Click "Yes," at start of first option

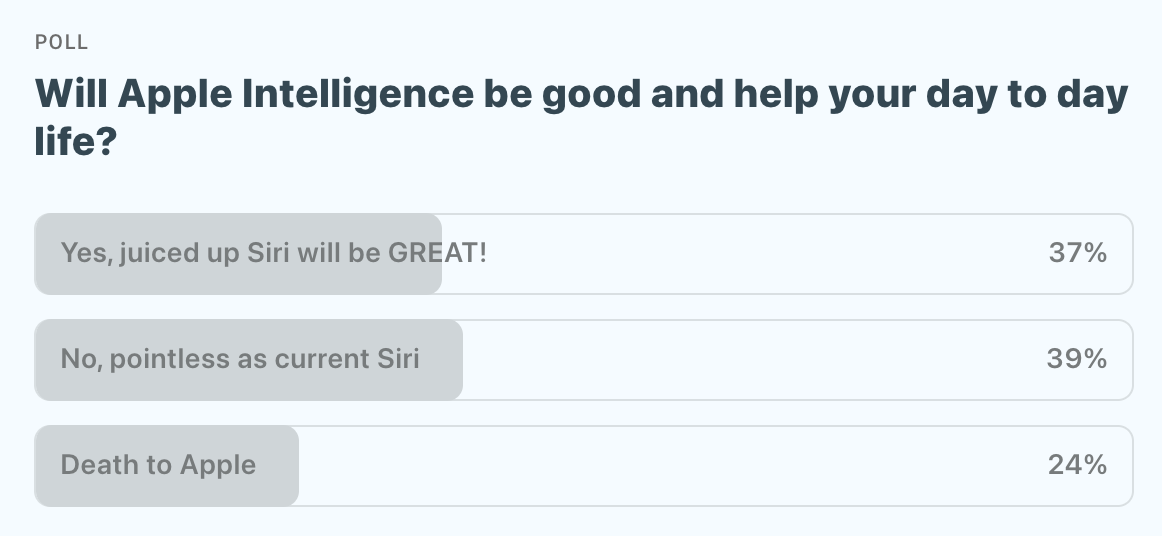coord(85,254)
